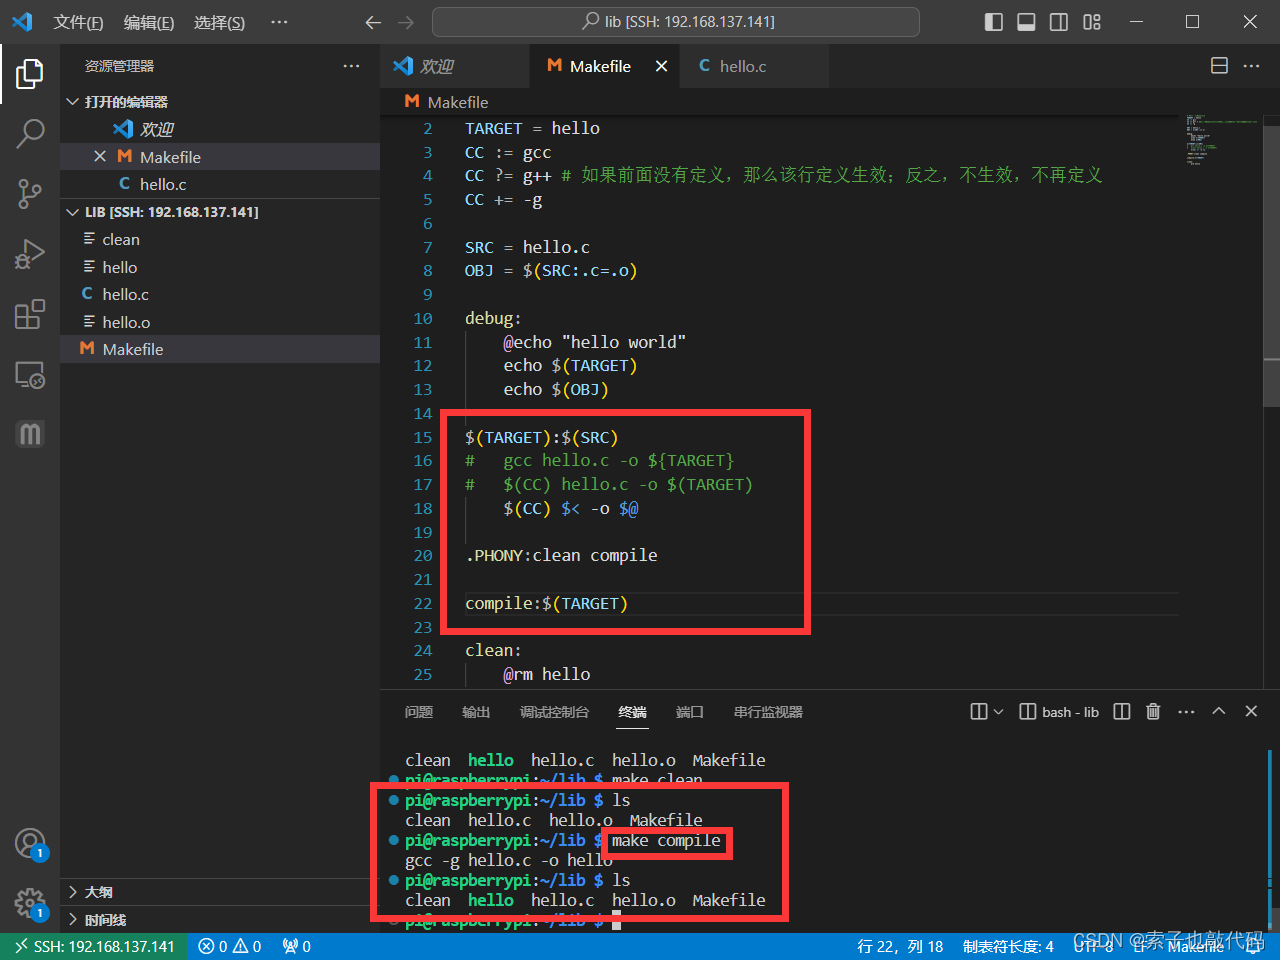Click the forwarded ports indicator in status bar

(297, 947)
